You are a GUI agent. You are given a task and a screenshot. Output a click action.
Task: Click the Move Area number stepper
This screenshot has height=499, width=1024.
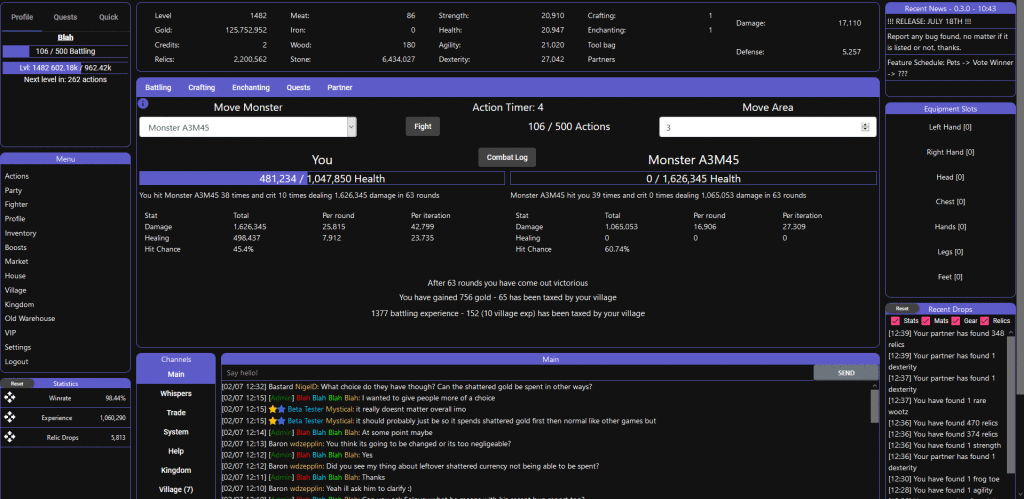(x=866, y=127)
